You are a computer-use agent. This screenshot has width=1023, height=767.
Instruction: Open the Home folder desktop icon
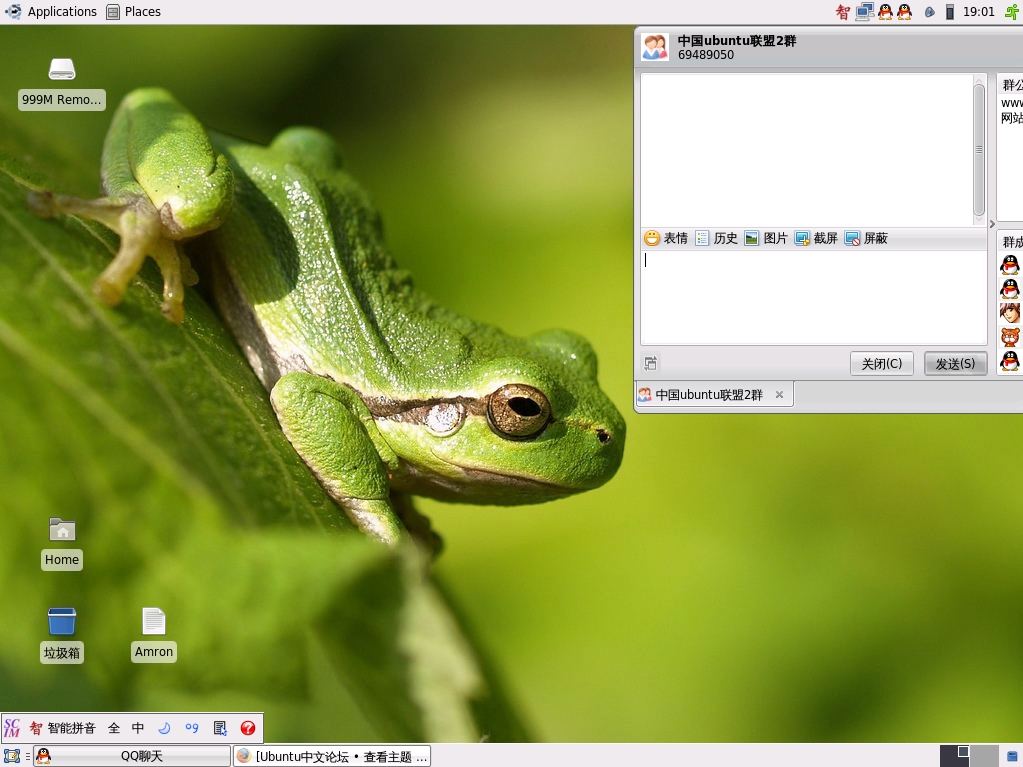coord(62,543)
